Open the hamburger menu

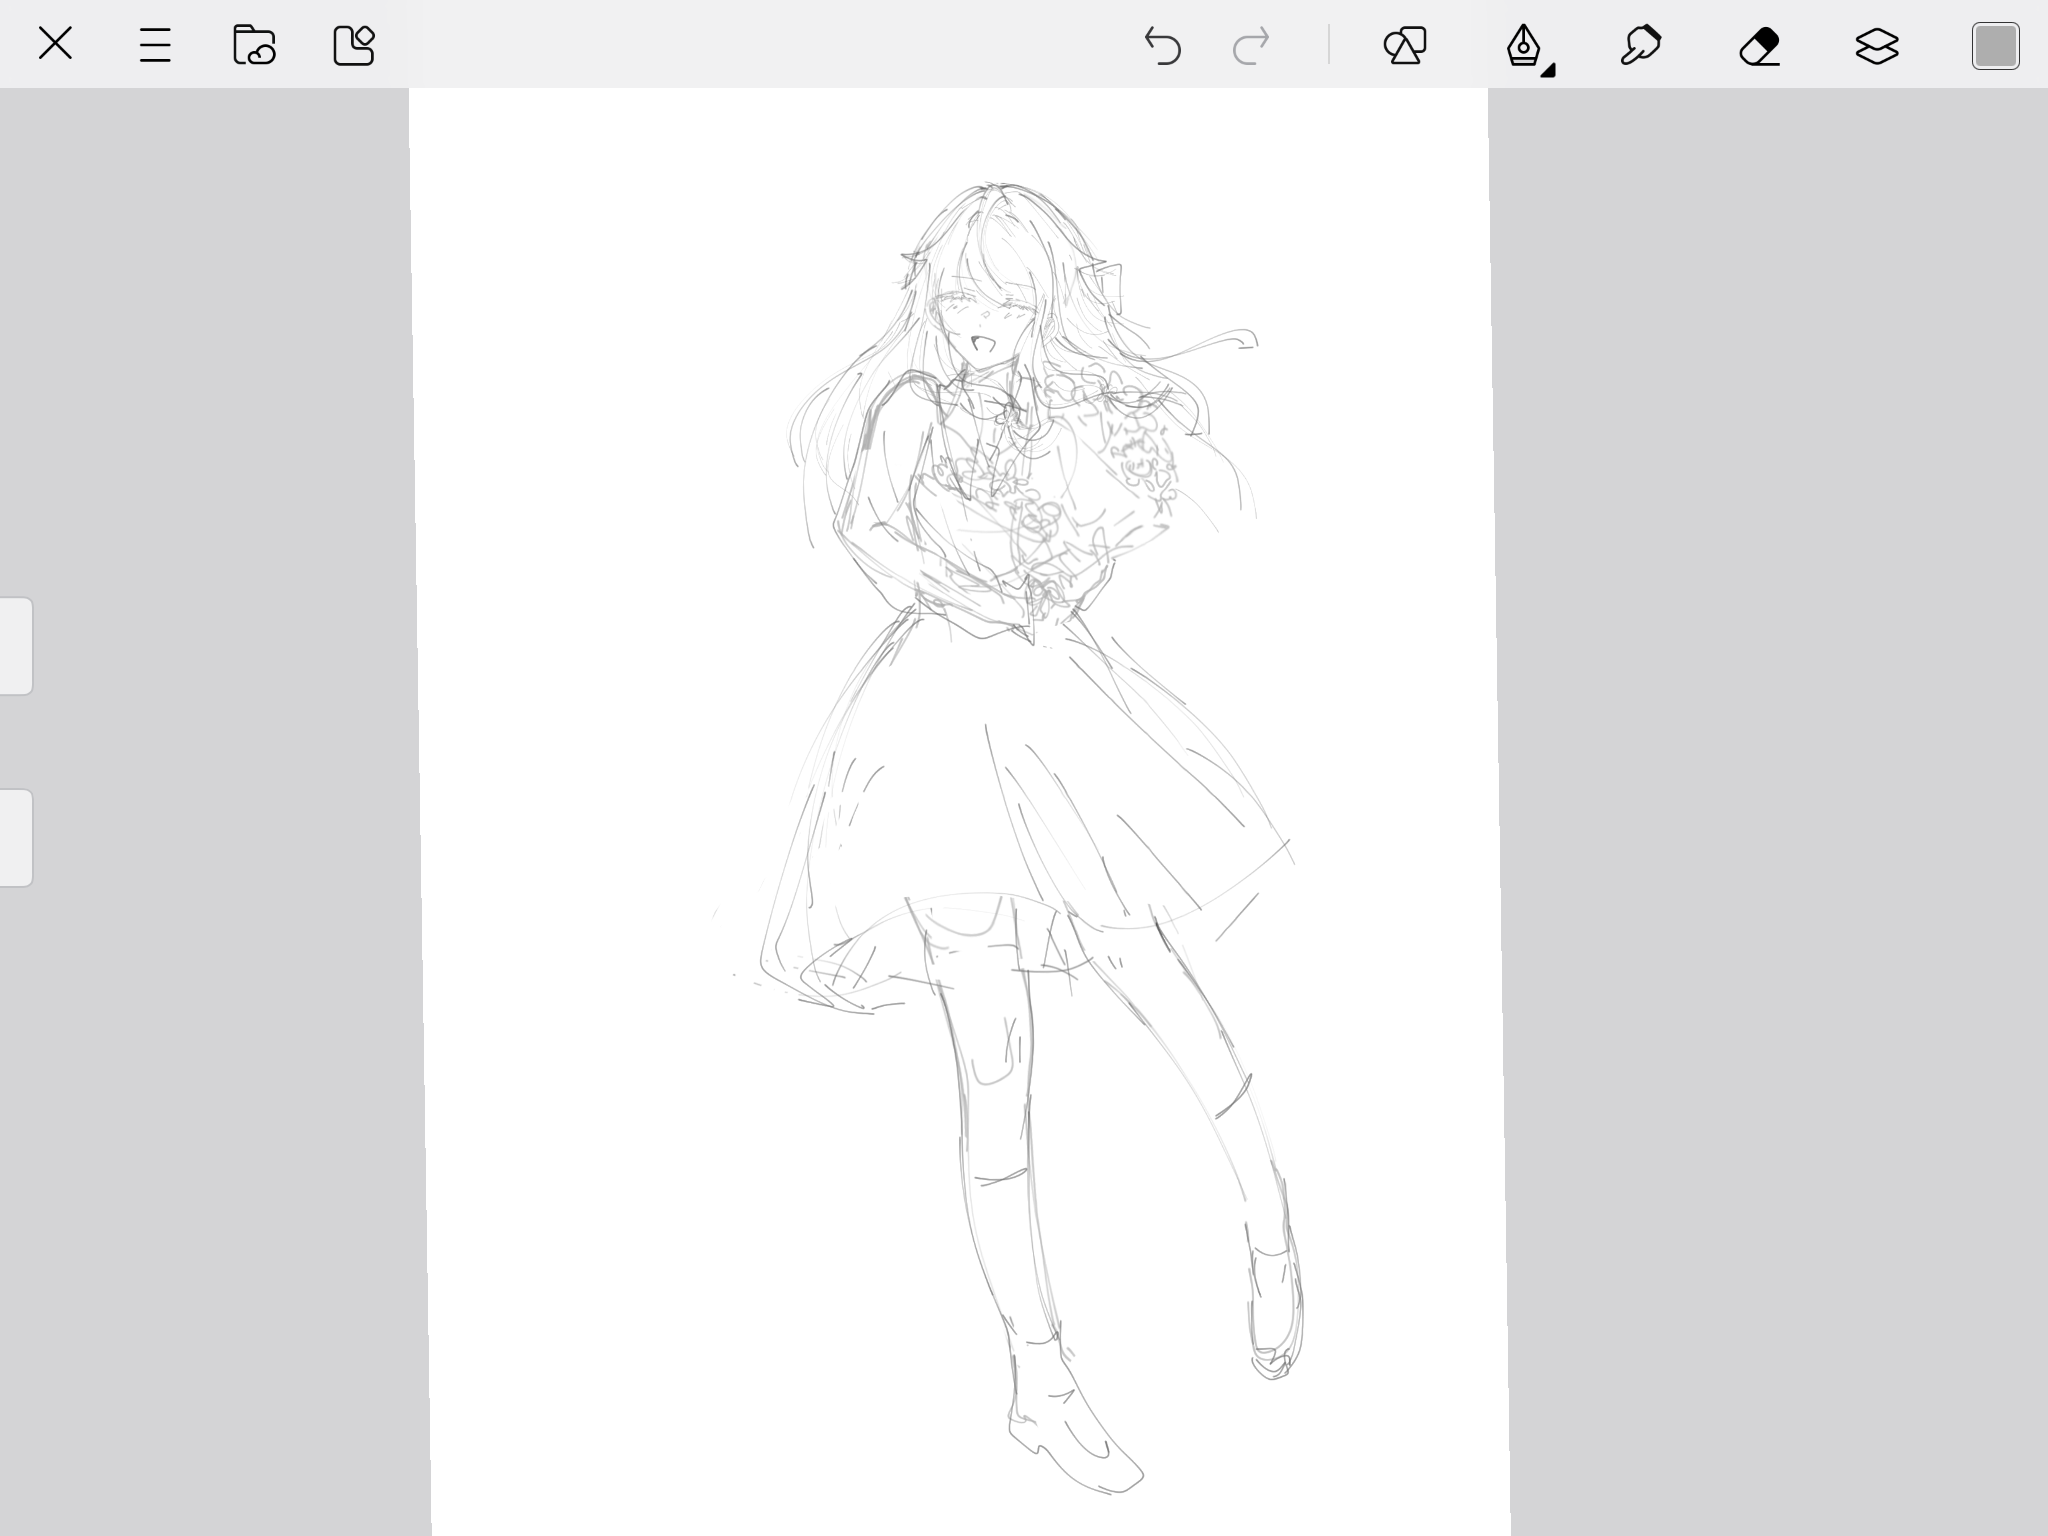tap(155, 45)
